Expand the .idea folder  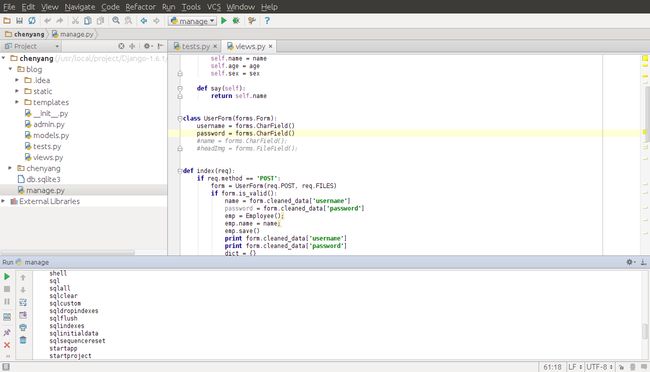[x=17, y=80]
